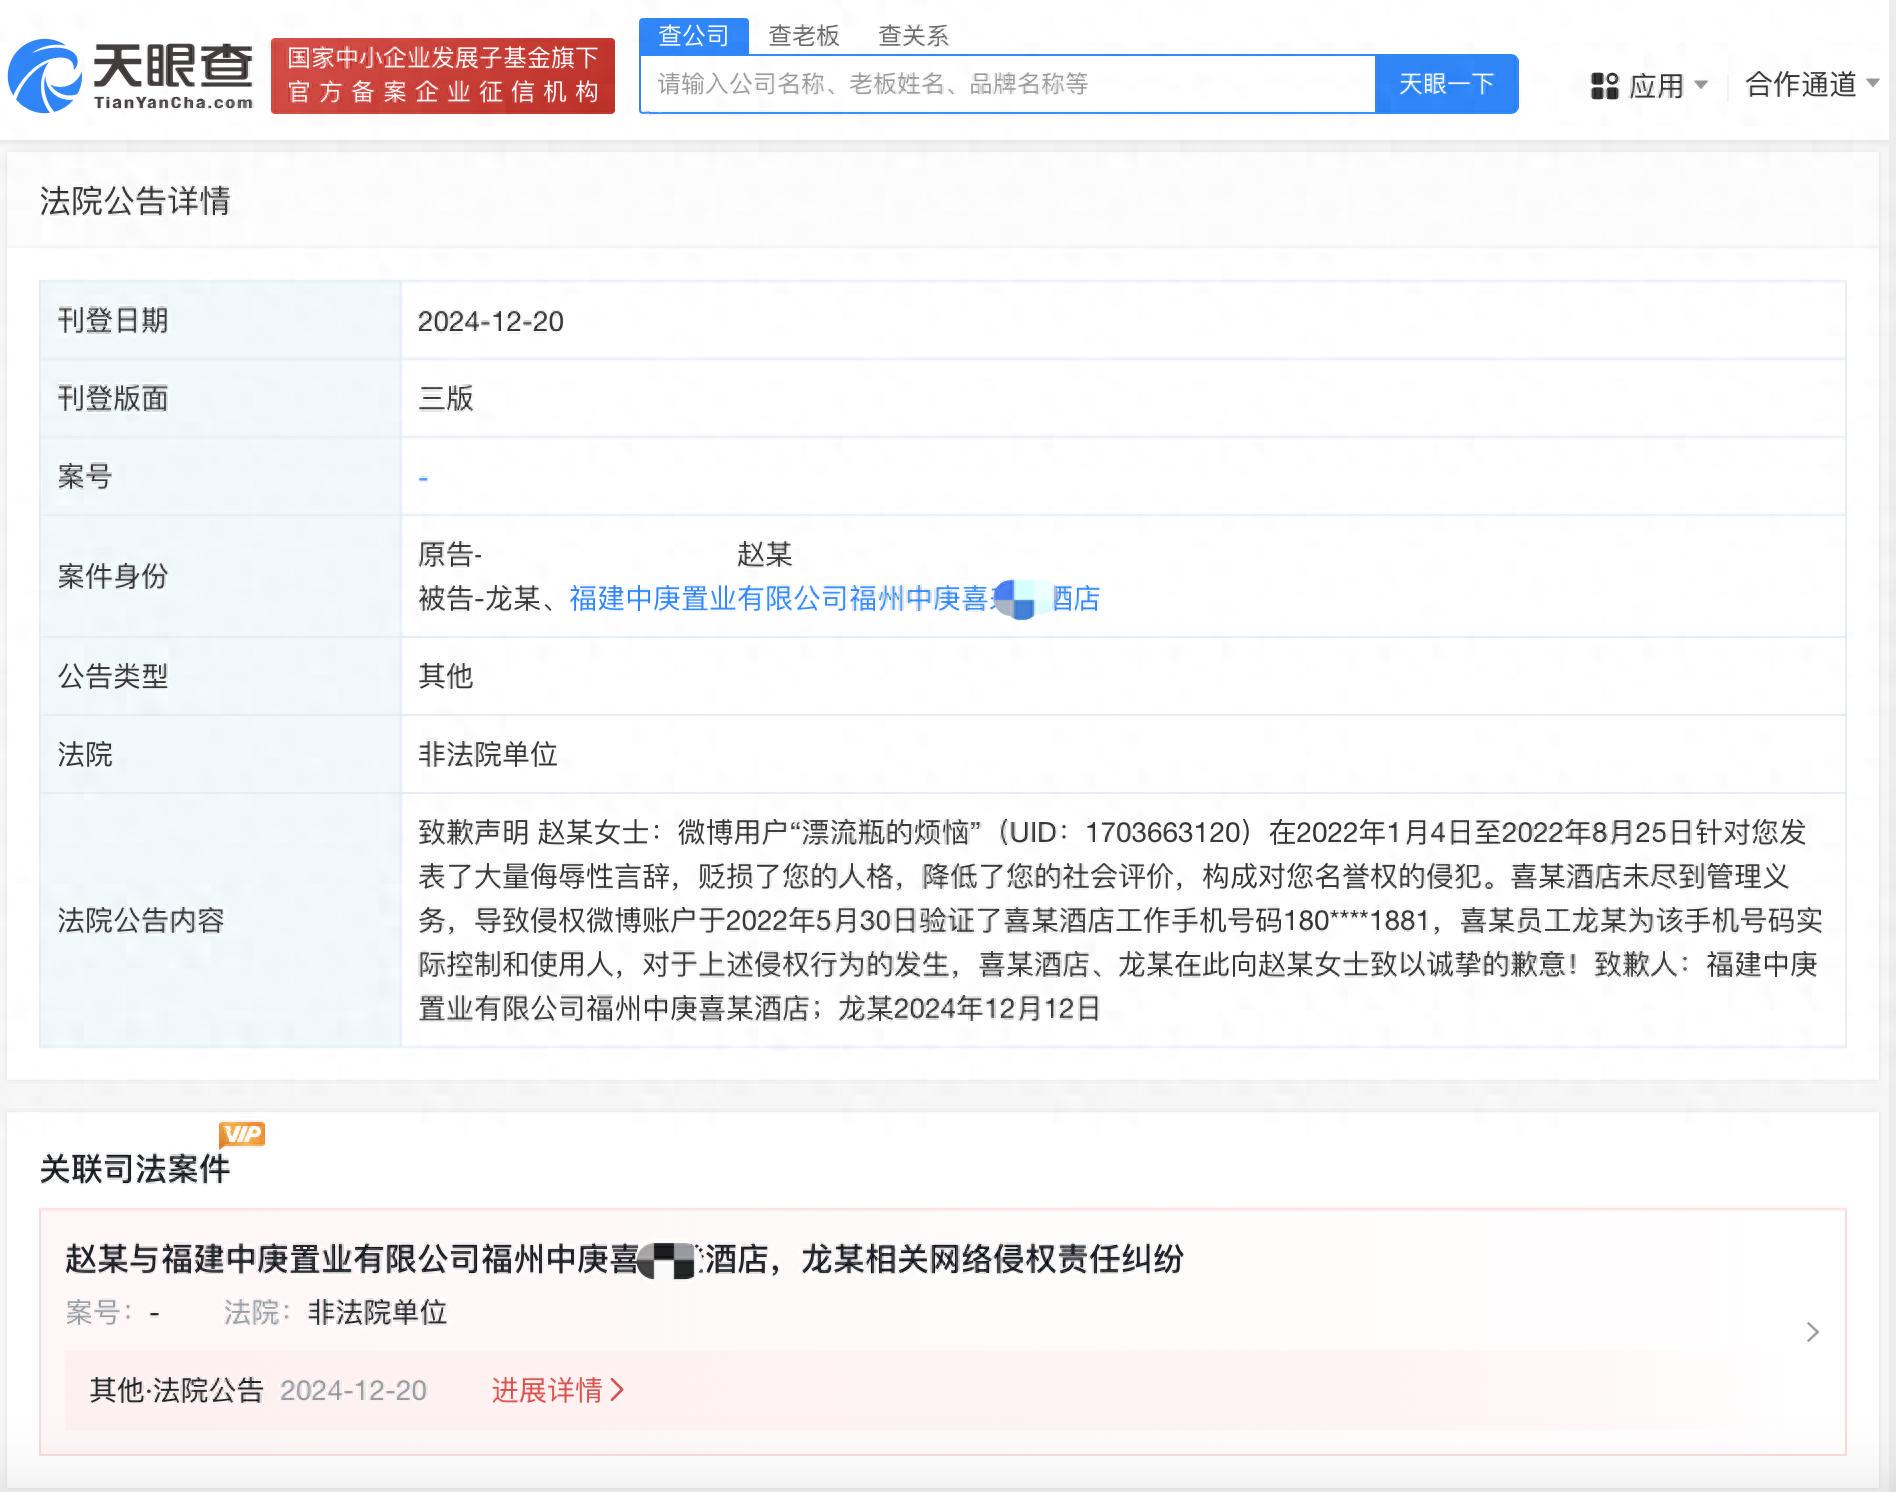Click the 天眼一下 search button

click(1447, 84)
